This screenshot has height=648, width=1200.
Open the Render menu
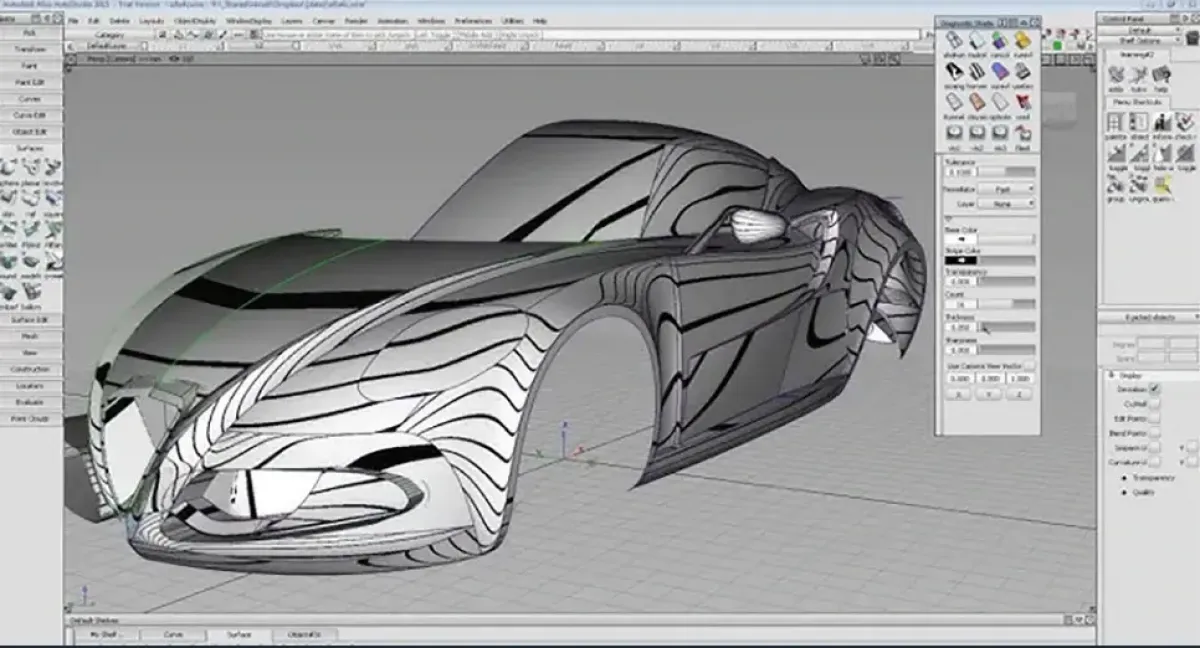[355, 20]
